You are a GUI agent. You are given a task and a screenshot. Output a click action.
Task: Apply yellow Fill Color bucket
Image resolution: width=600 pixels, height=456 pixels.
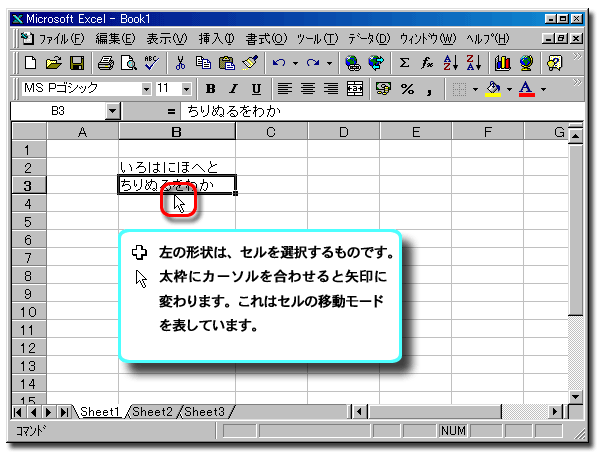click(x=493, y=89)
